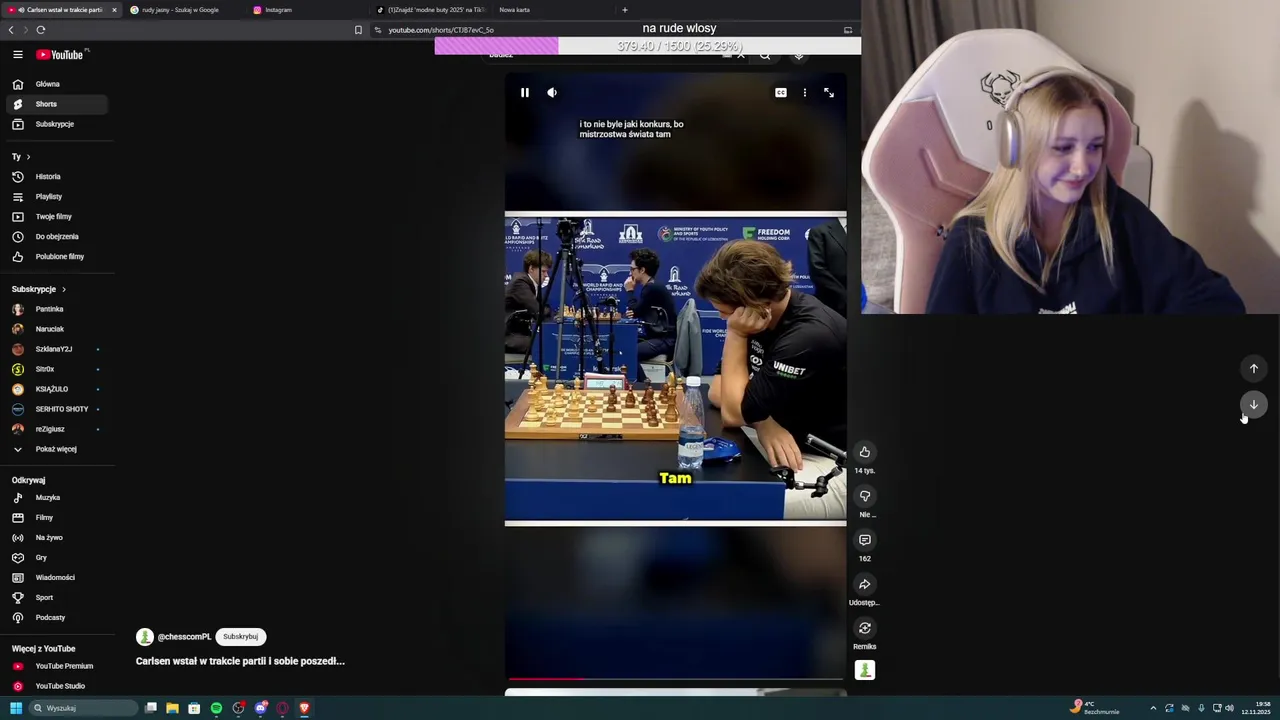This screenshot has height=720, width=1280.
Task: Open the Naruciak subscription channel
Action: 58,329
